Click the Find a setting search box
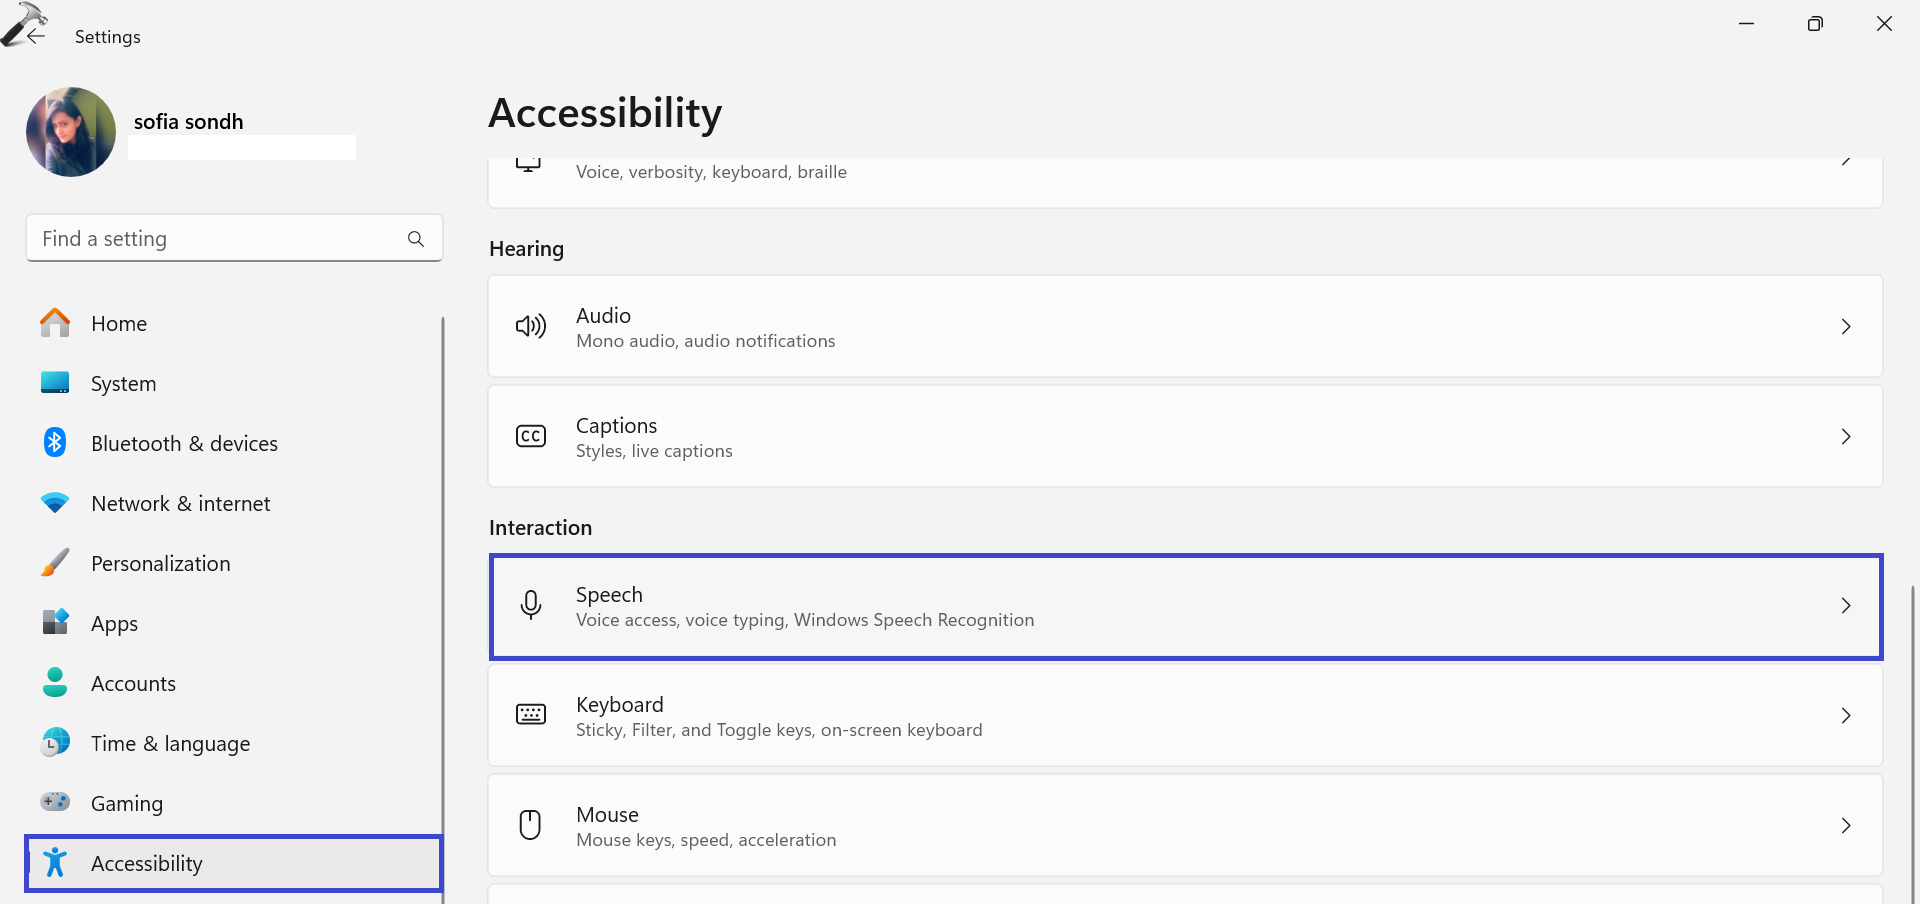This screenshot has height=904, width=1920. click(220, 239)
